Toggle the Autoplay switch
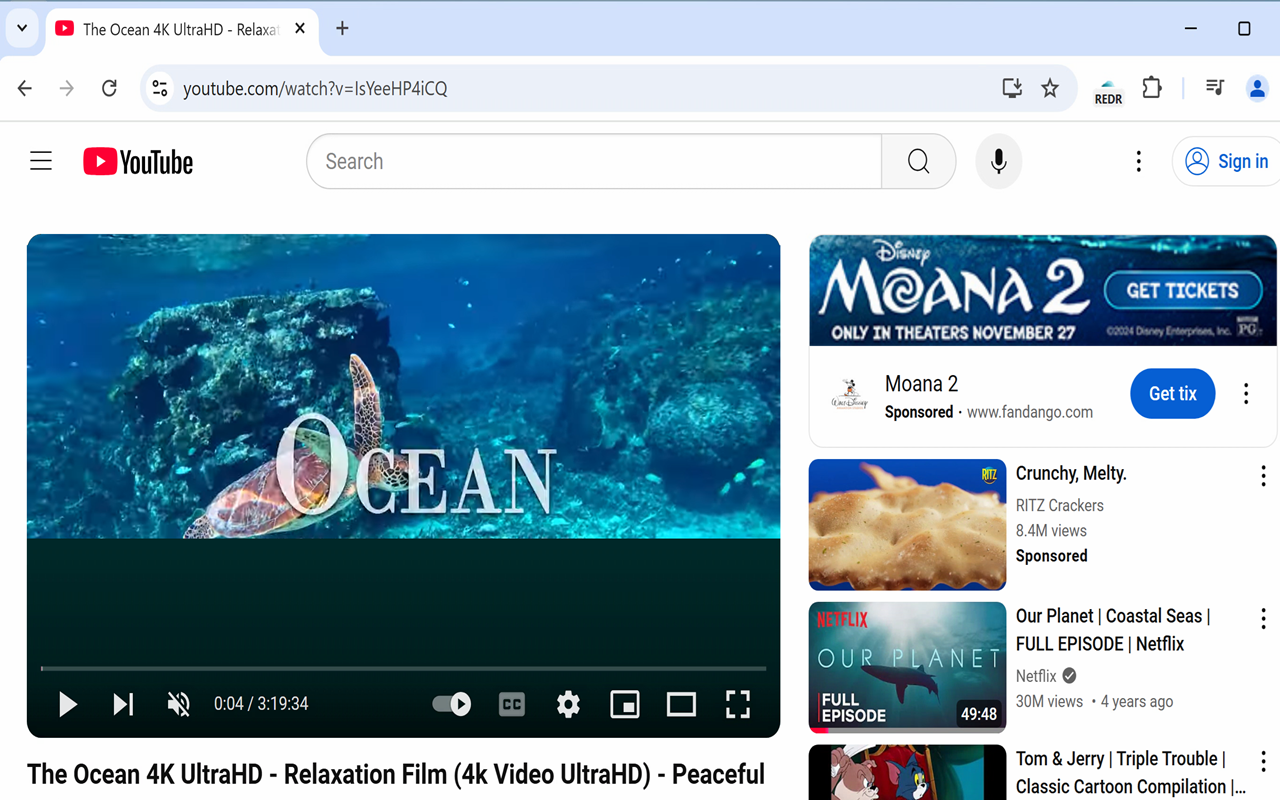1280x800 pixels. coord(451,704)
